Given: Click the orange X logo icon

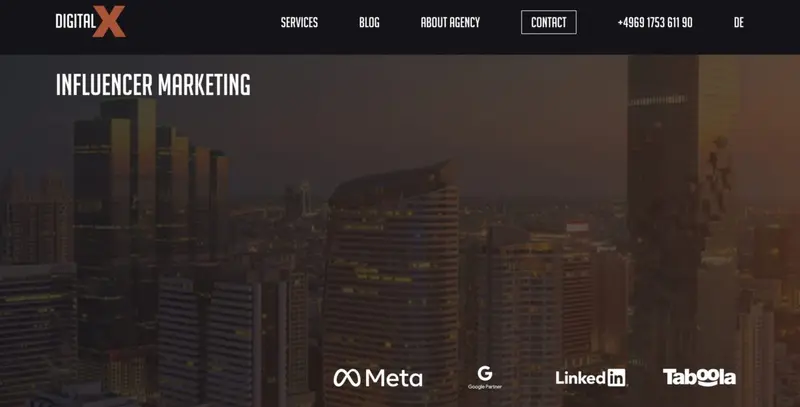Looking at the screenshot, I should coord(109,21).
